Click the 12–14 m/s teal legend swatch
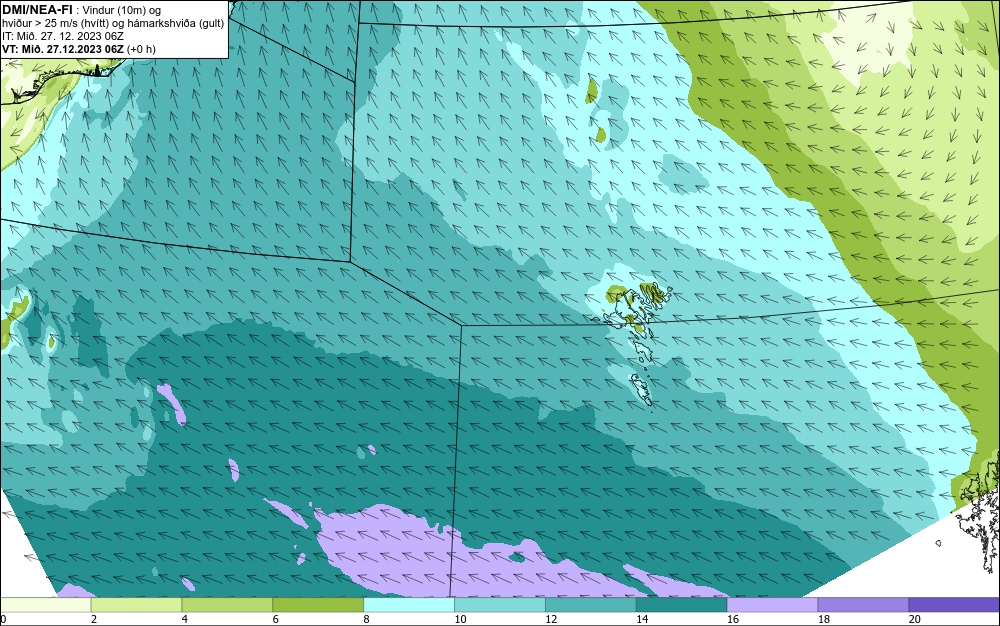Screen dimensions: 1000x626 click(x=591, y=605)
